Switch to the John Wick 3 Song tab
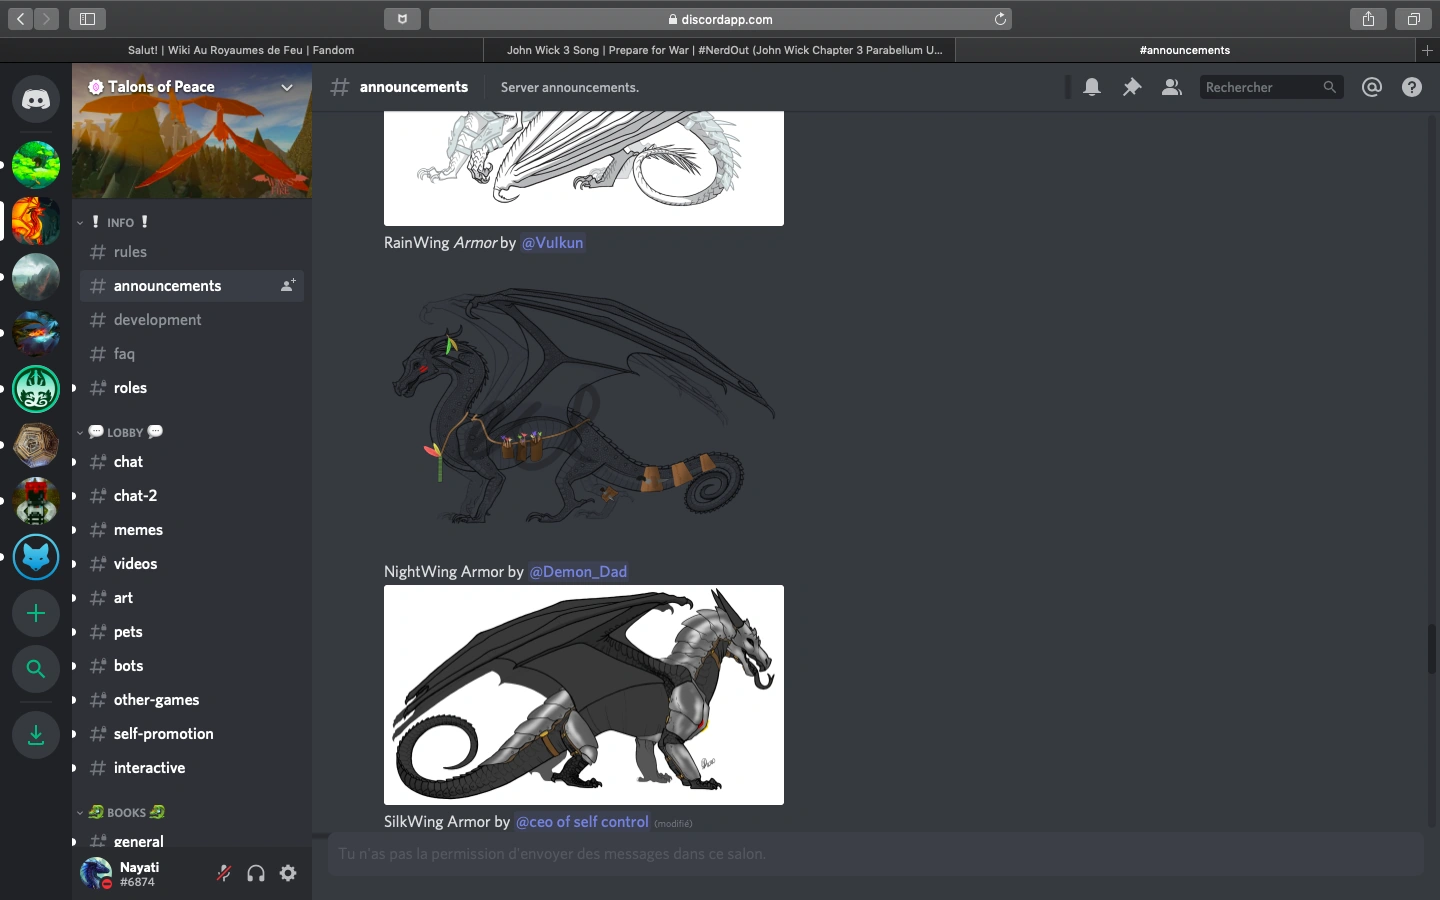 pyautogui.click(x=724, y=50)
